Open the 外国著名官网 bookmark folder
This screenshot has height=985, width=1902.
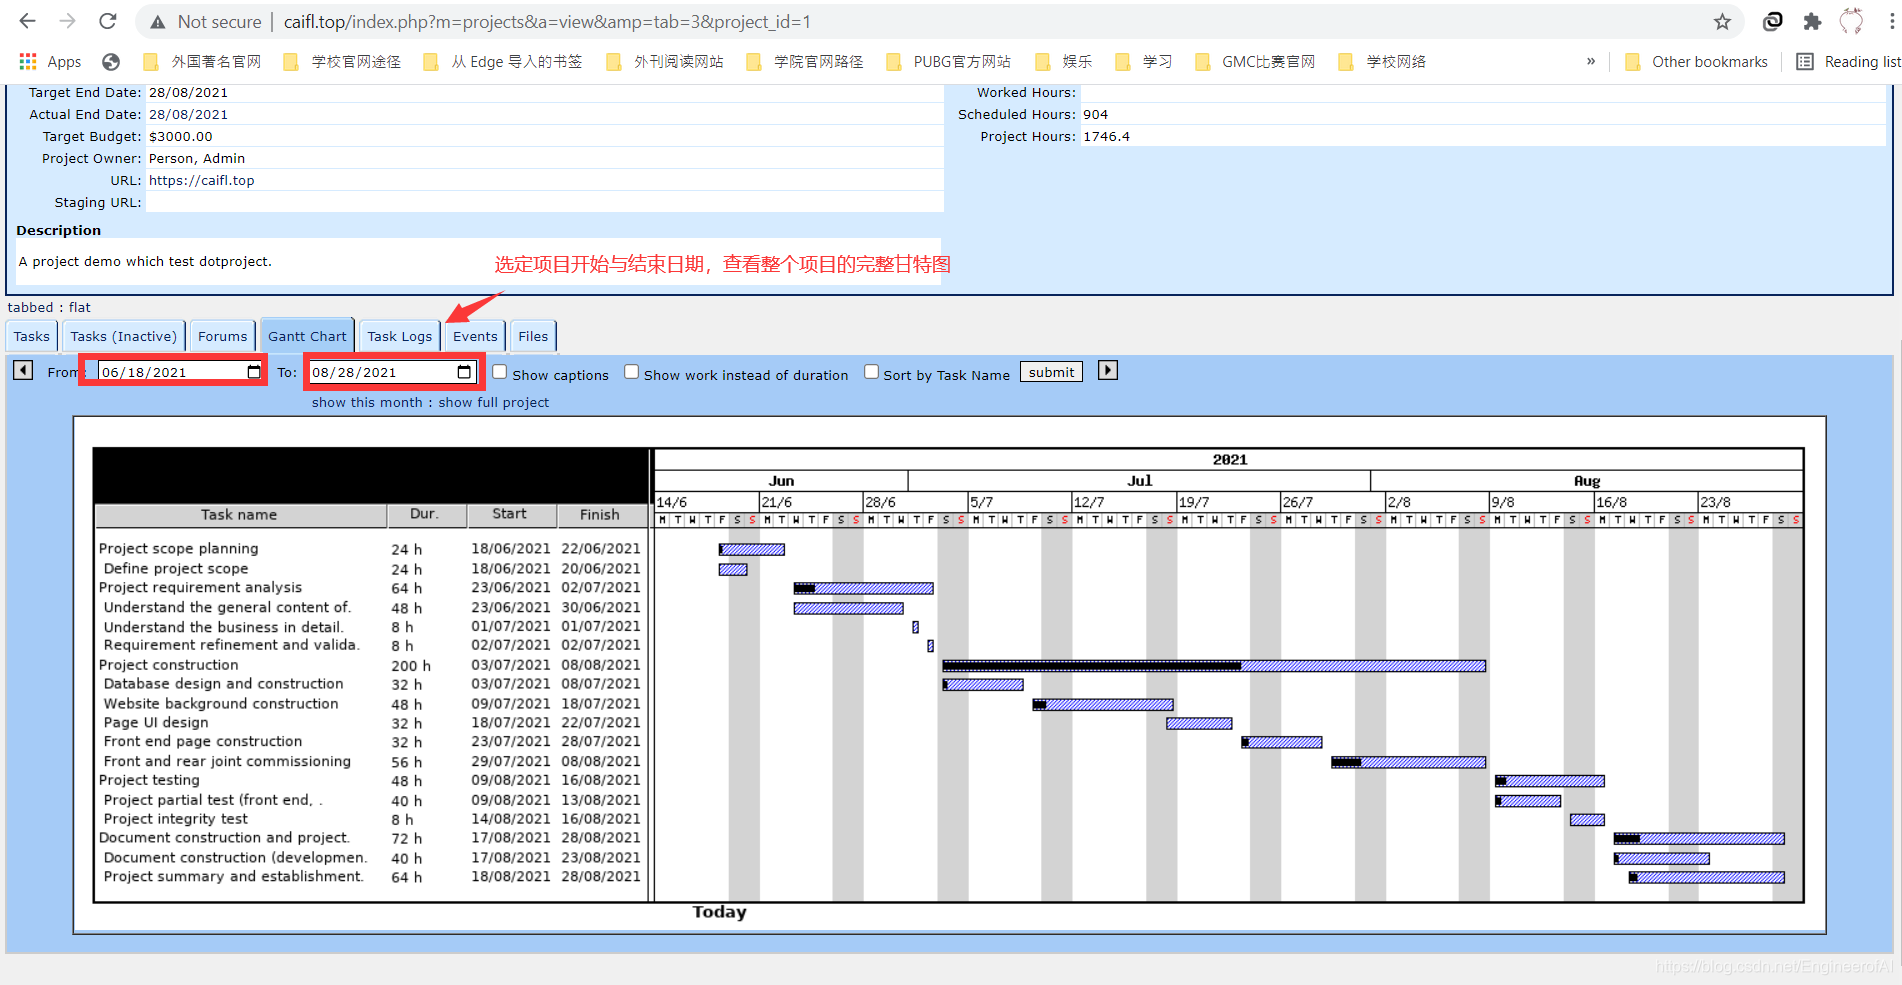click(202, 62)
